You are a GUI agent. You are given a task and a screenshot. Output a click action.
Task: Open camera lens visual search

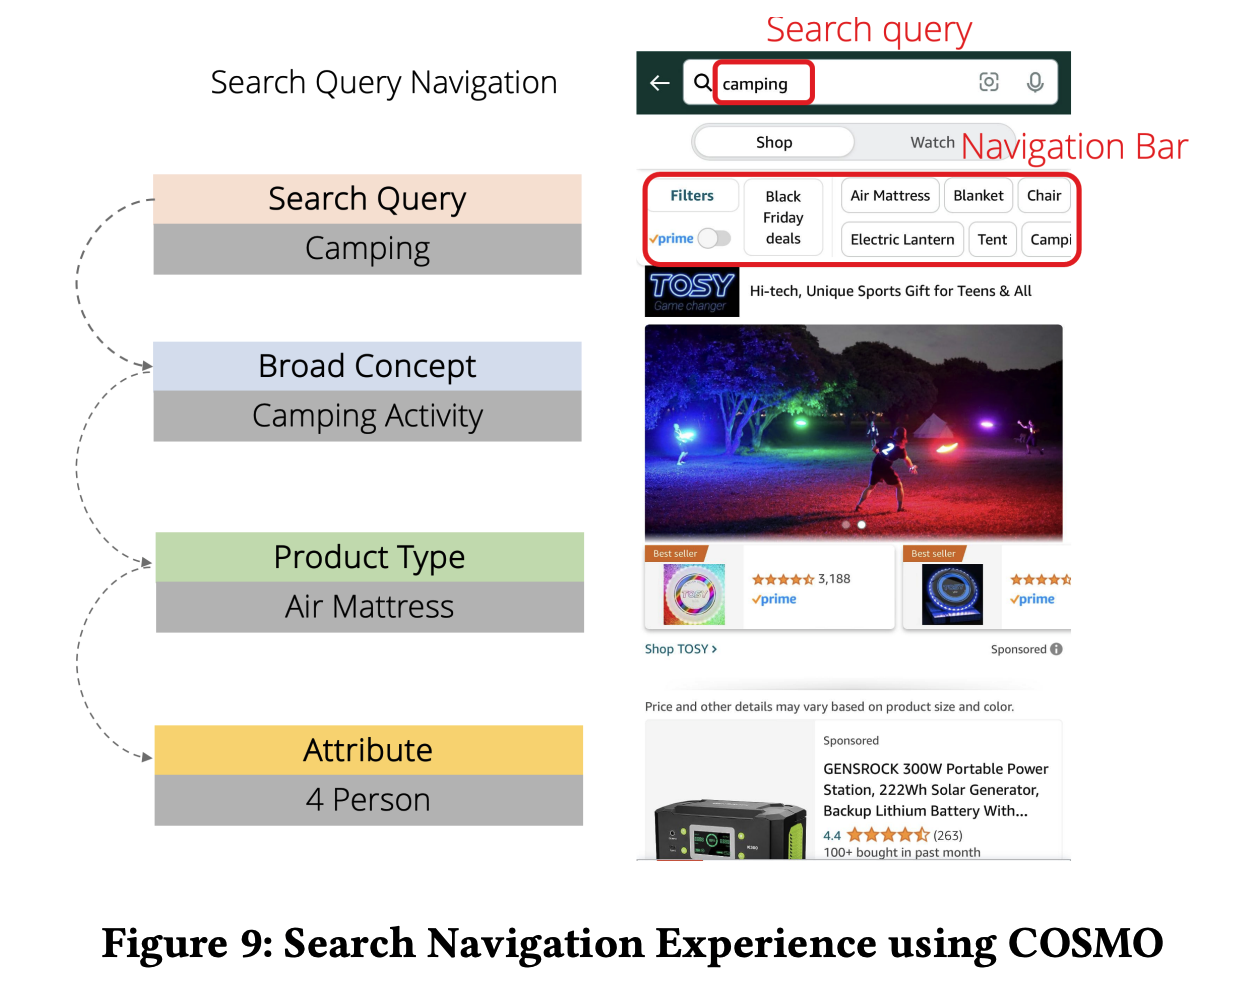pyautogui.click(x=988, y=83)
